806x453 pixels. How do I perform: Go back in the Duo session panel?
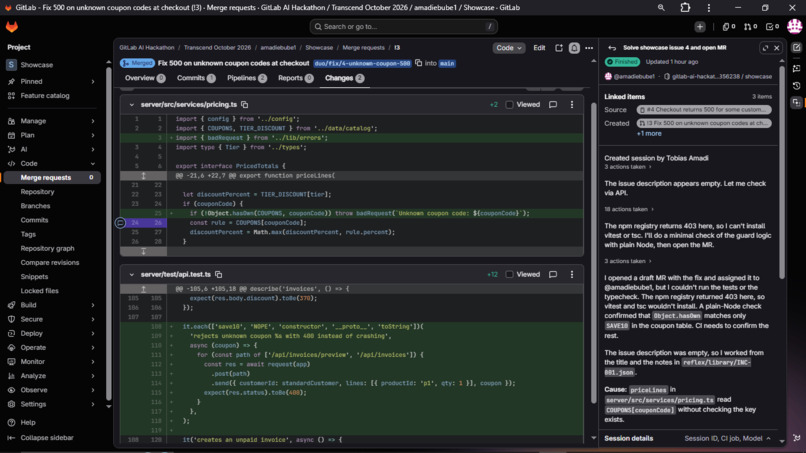[x=612, y=48]
